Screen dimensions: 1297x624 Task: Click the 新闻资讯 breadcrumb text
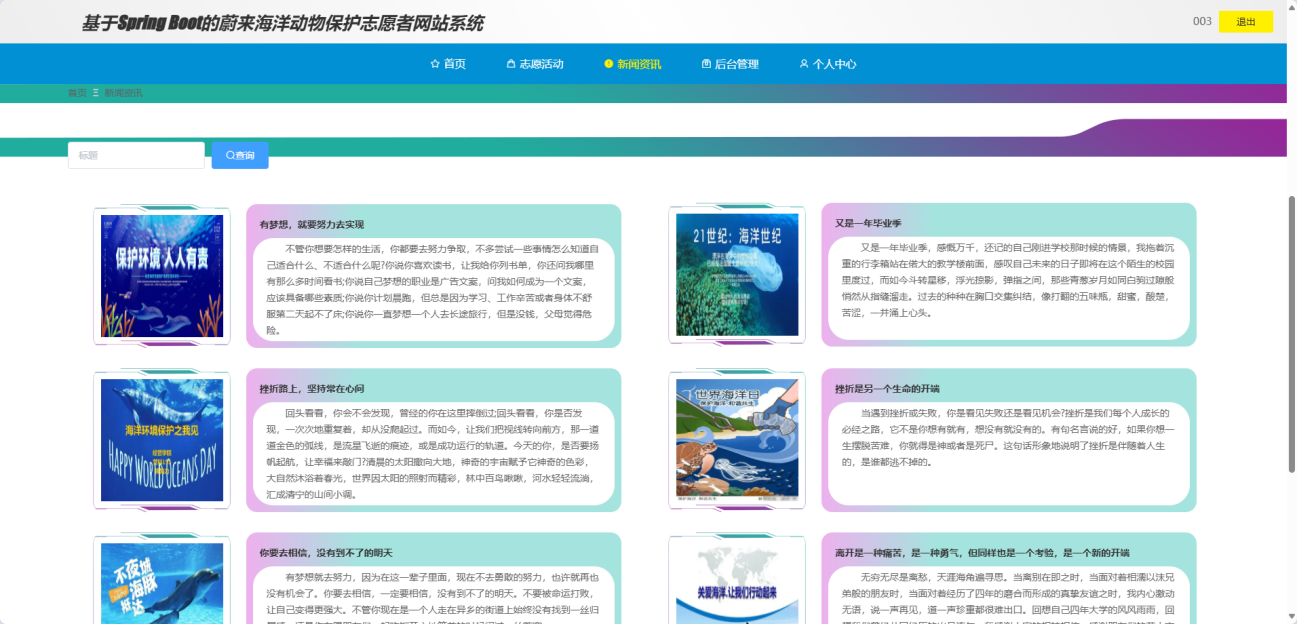[x=124, y=93]
